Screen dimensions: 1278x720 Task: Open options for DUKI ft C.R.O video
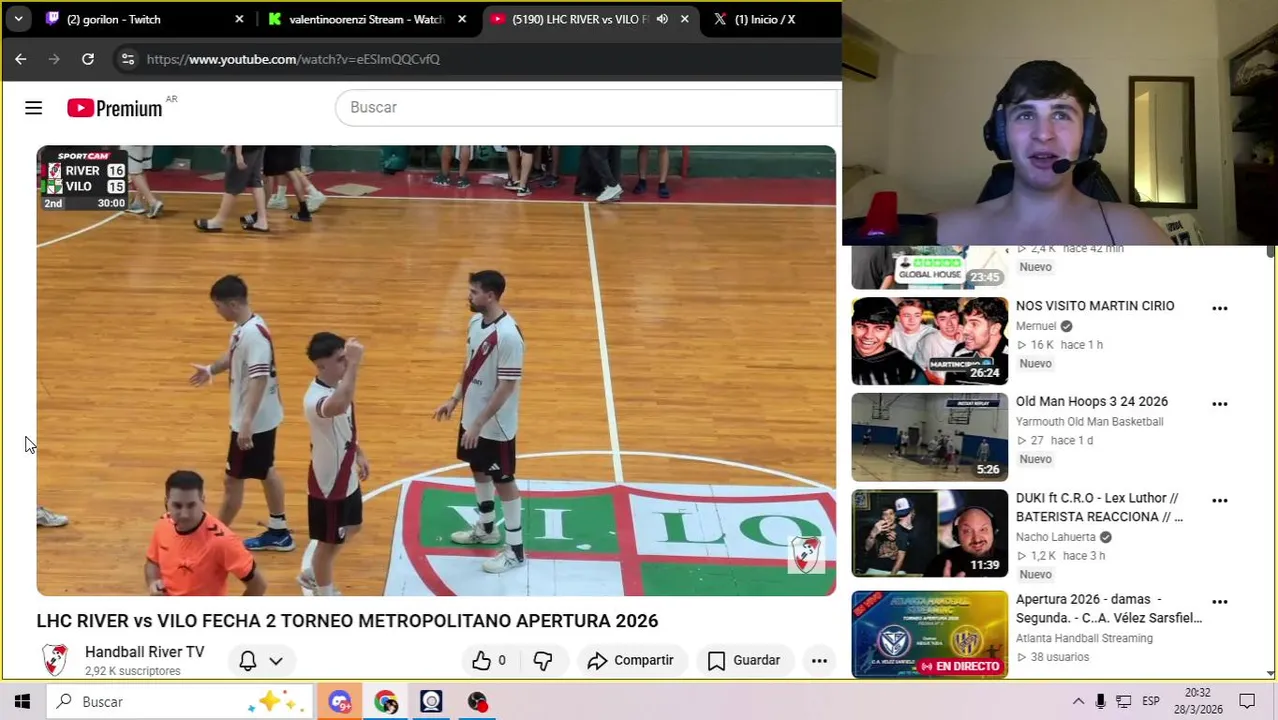click(1220, 500)
